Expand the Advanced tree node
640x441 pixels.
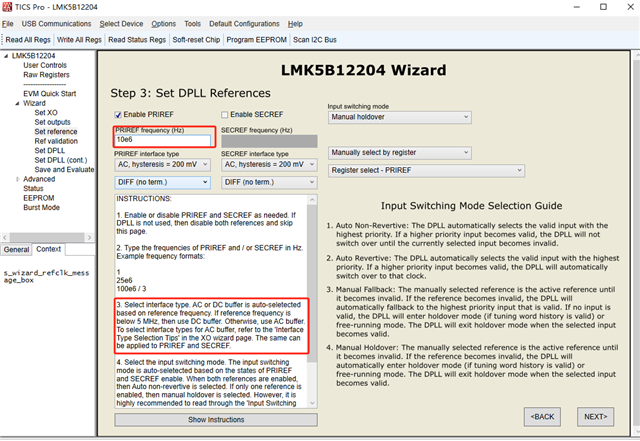[17, 179]
